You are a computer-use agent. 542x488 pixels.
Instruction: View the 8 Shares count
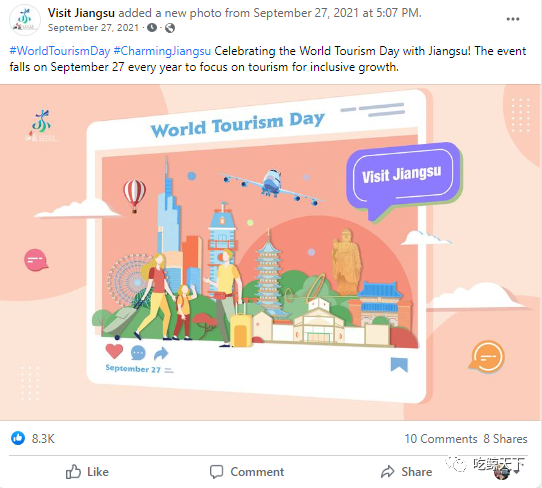point(505,439)
